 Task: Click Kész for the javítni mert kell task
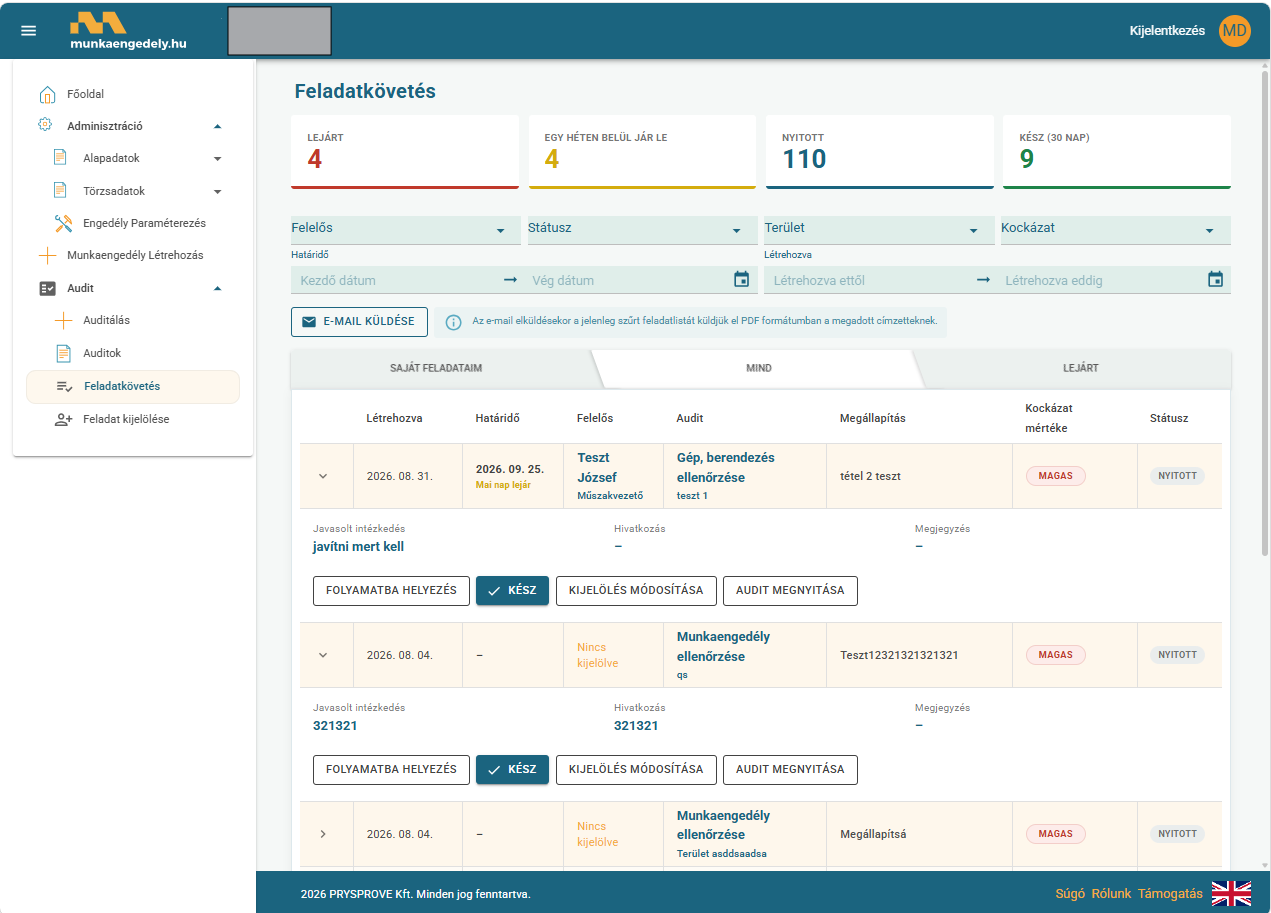click(512, 591)
